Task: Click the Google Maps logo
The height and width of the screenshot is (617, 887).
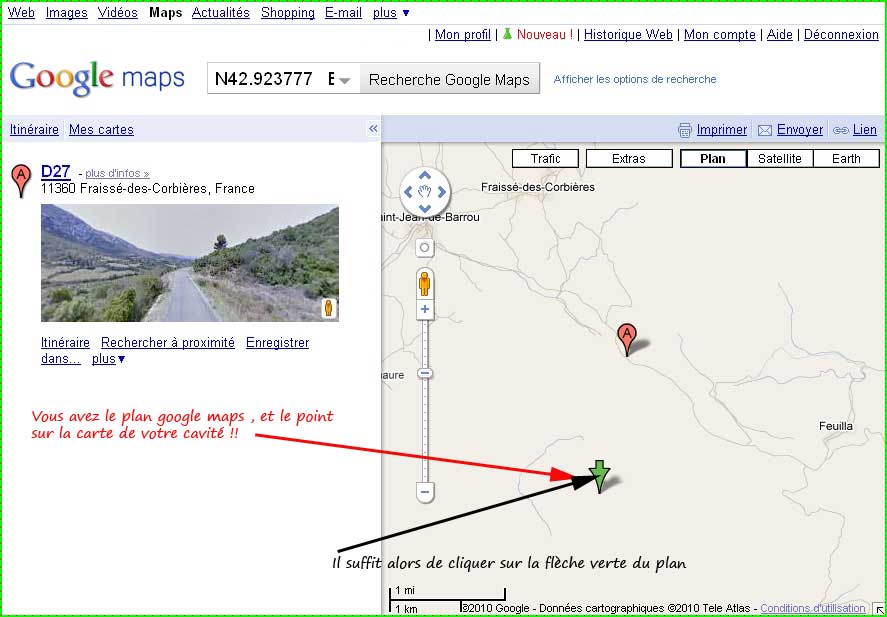Action: 97,79
